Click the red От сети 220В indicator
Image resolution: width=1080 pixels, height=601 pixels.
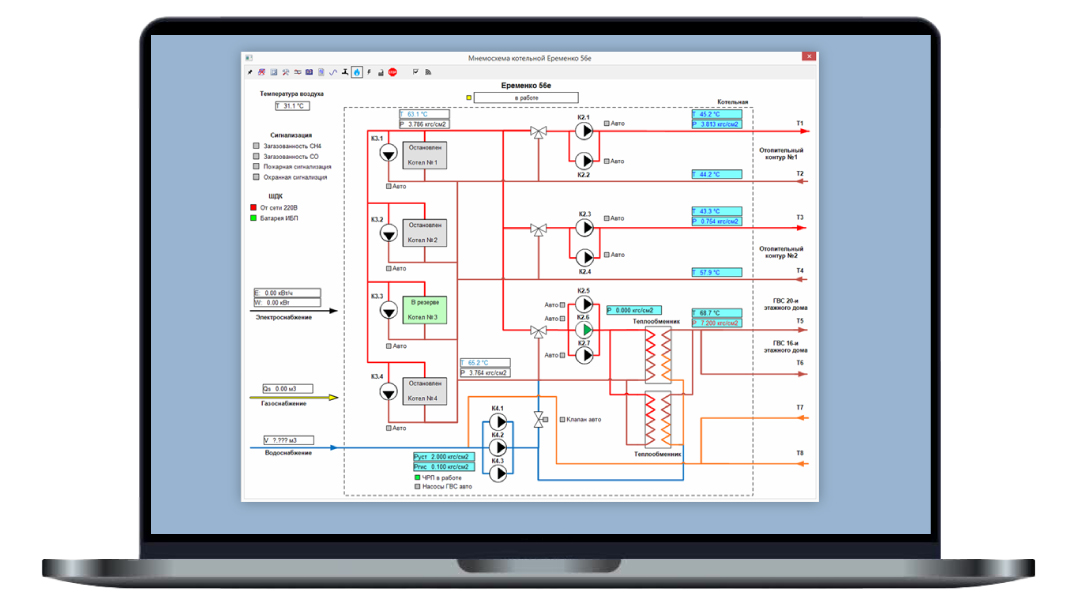click(x=256, y=207)
